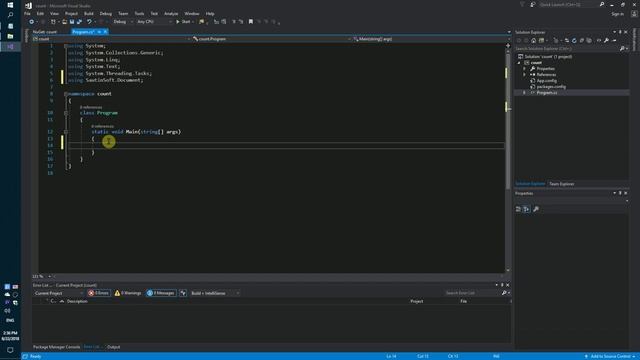Click the Quick Launch search icon
This screenshot has height=360, width=640.
tap(602, 4)
